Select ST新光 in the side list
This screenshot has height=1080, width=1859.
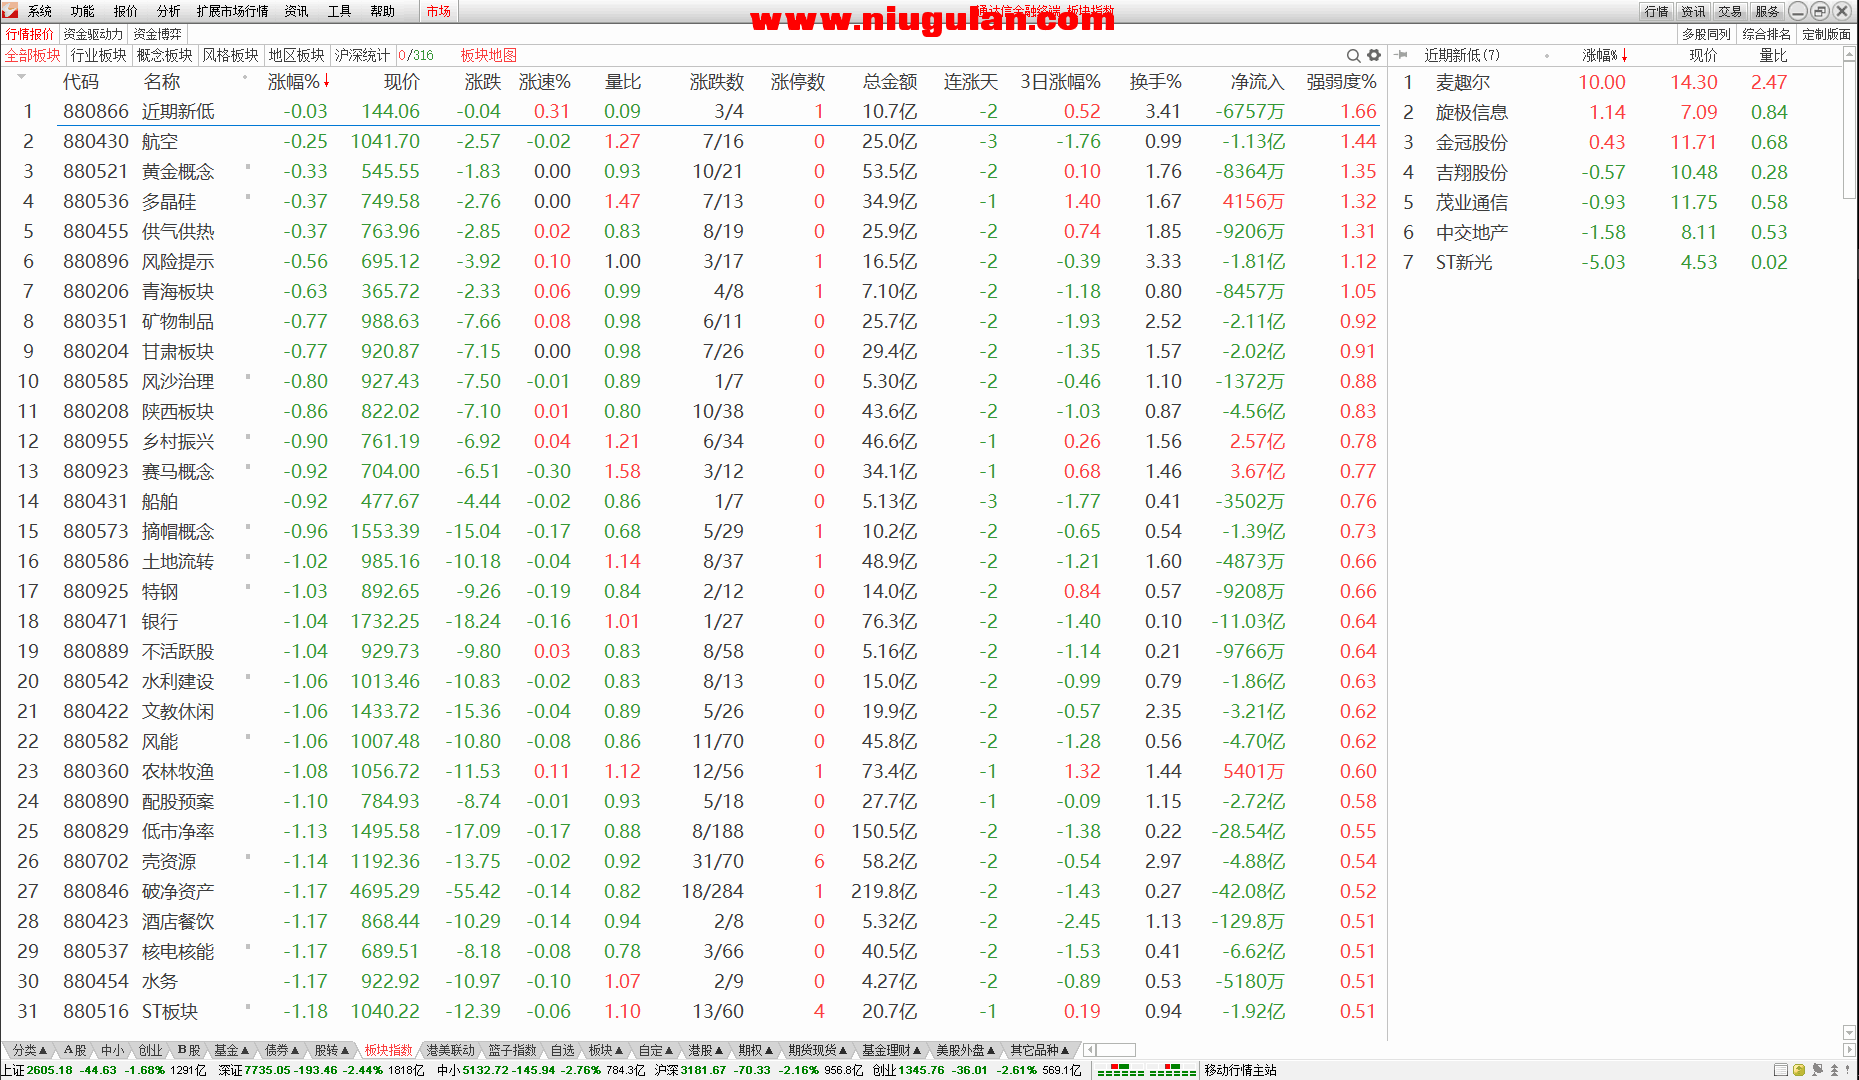[x=1464, y=262]
